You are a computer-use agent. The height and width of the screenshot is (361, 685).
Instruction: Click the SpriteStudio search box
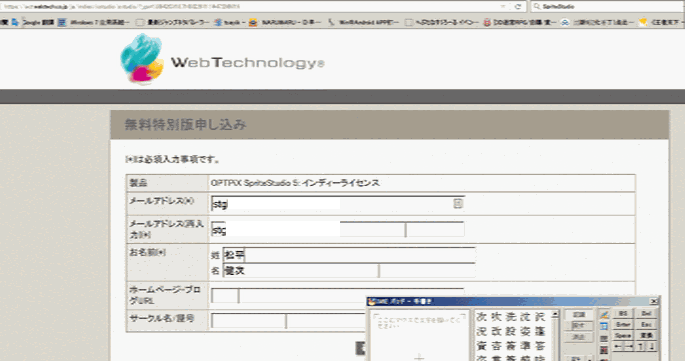click(607, 7)
